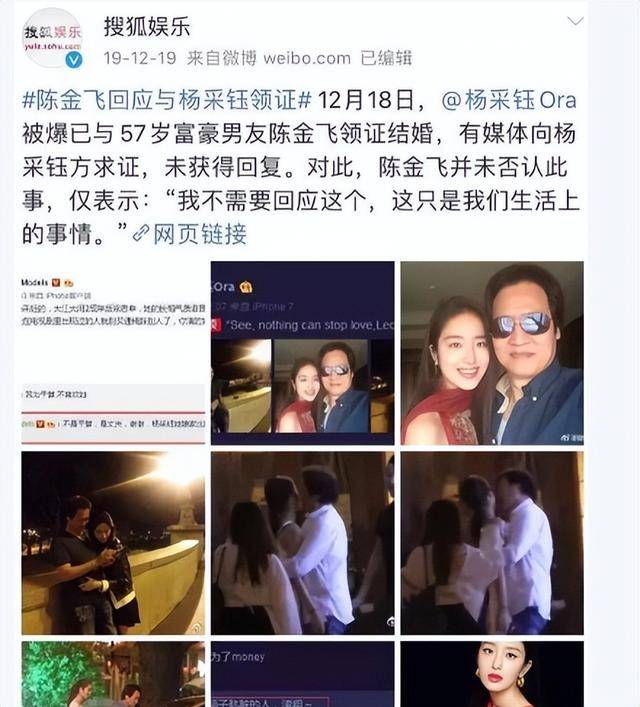Open the red lips portrait photo
This screenshot has height=707, width=640.
(x=492, y=674)
